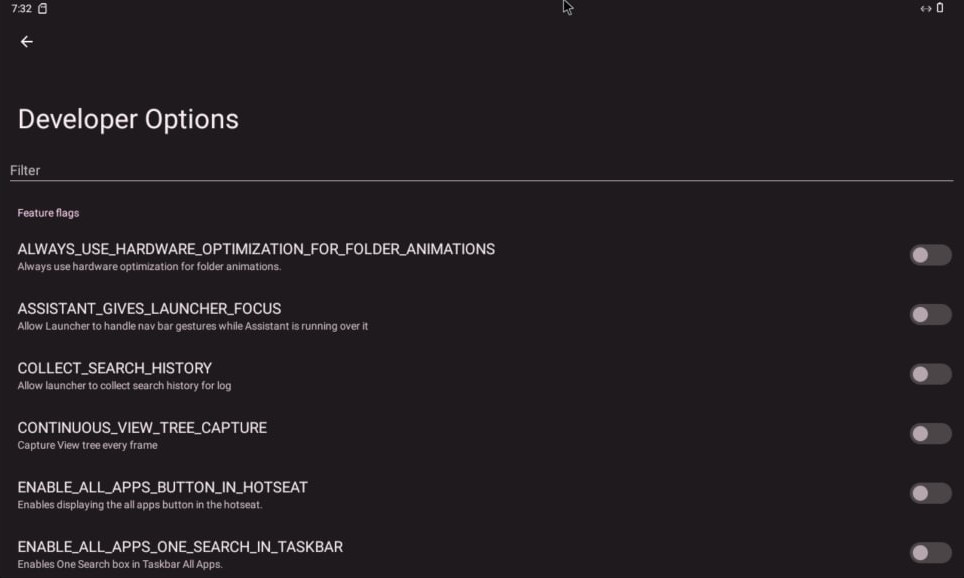
Task: Enable CONTINUOUS_VIEW_TREE_CAPTURE switch
Action: coord(930,434)
